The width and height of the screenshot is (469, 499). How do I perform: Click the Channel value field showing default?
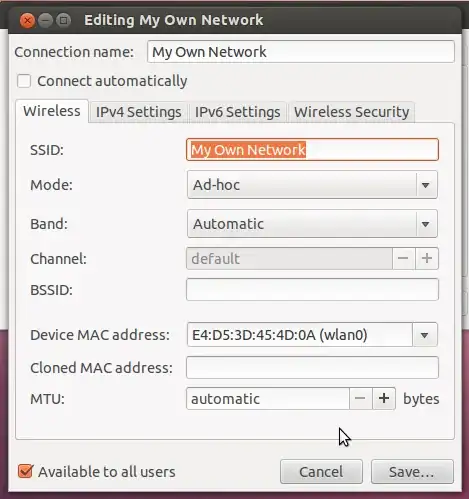[x=289, y=258]
